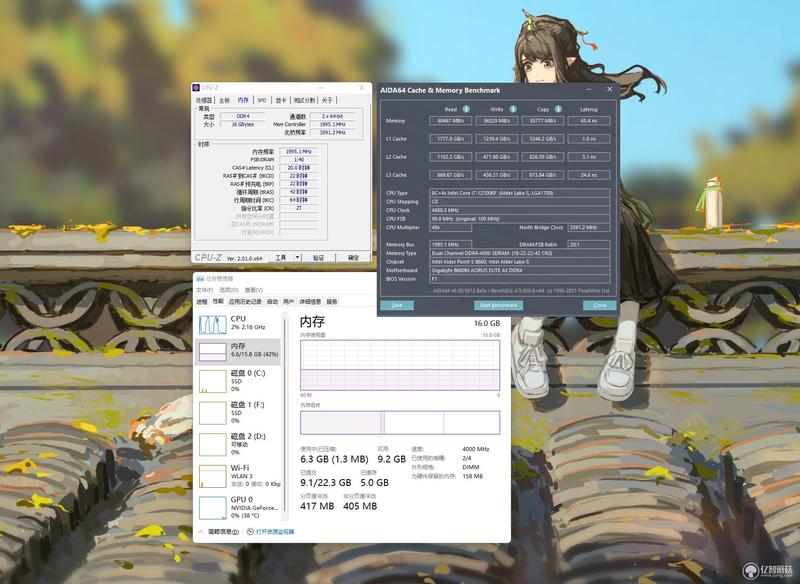Click the CPU Type field in AIDA64
This screenshot has height=584, width=800.
pyautogui.click(x=520, y=193)
